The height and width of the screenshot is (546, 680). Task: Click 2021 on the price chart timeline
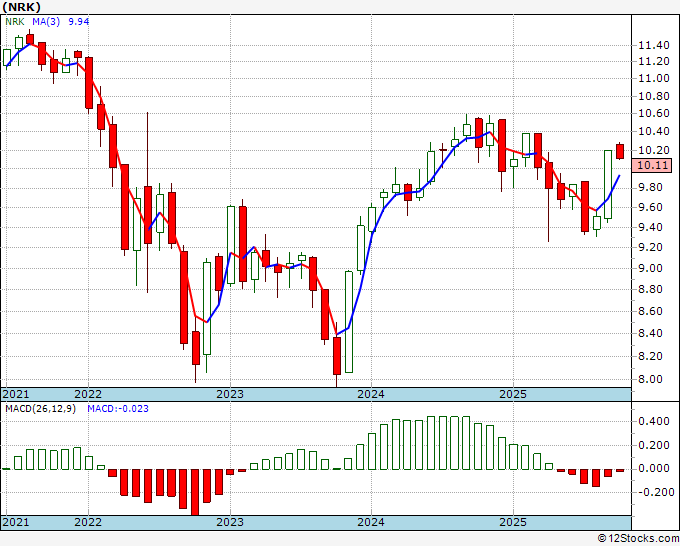coord(16,394)
